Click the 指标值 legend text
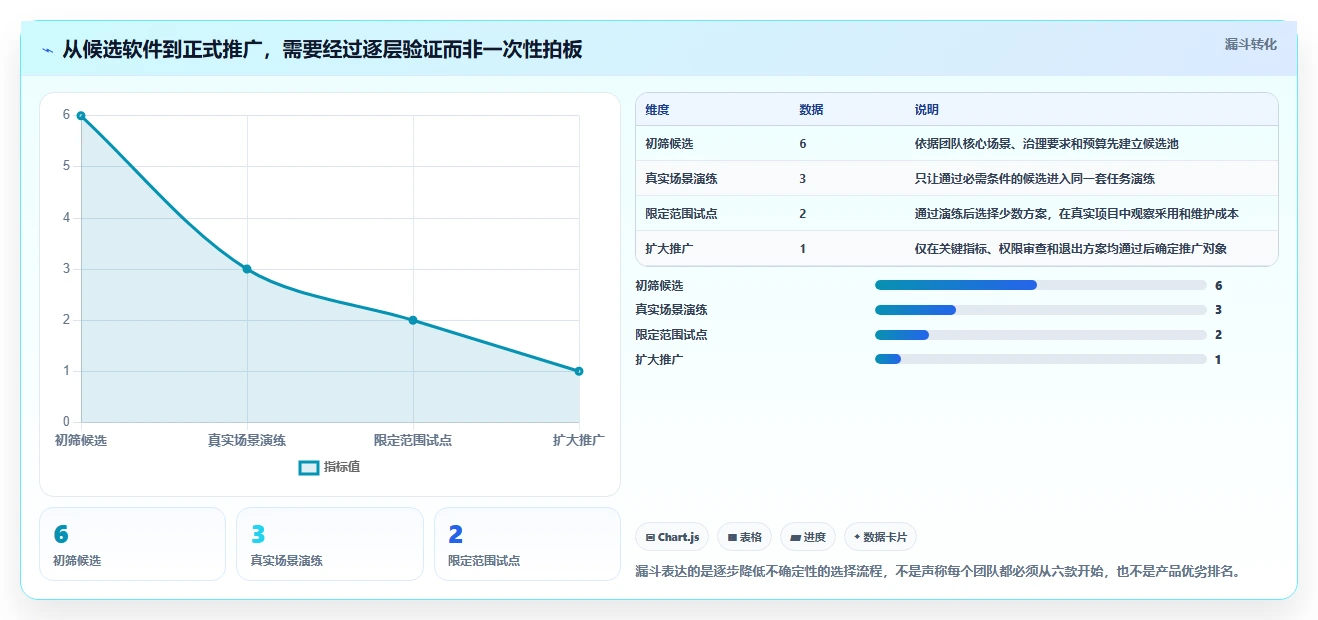 pyautogui.click(x=342, y=467)
